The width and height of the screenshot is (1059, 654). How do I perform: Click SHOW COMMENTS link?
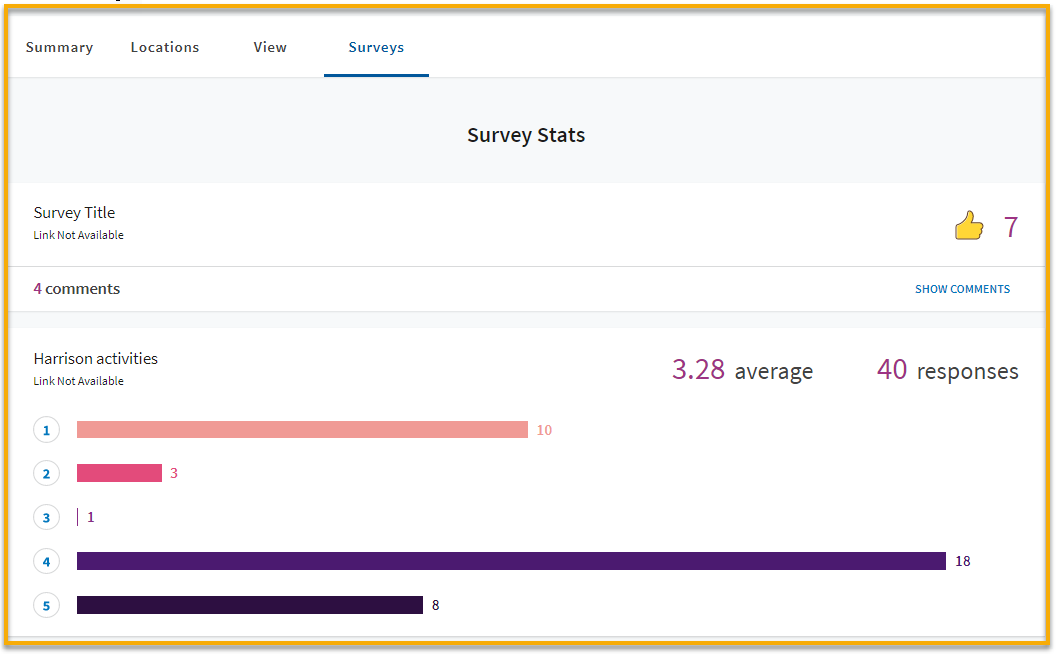point(962,289)
